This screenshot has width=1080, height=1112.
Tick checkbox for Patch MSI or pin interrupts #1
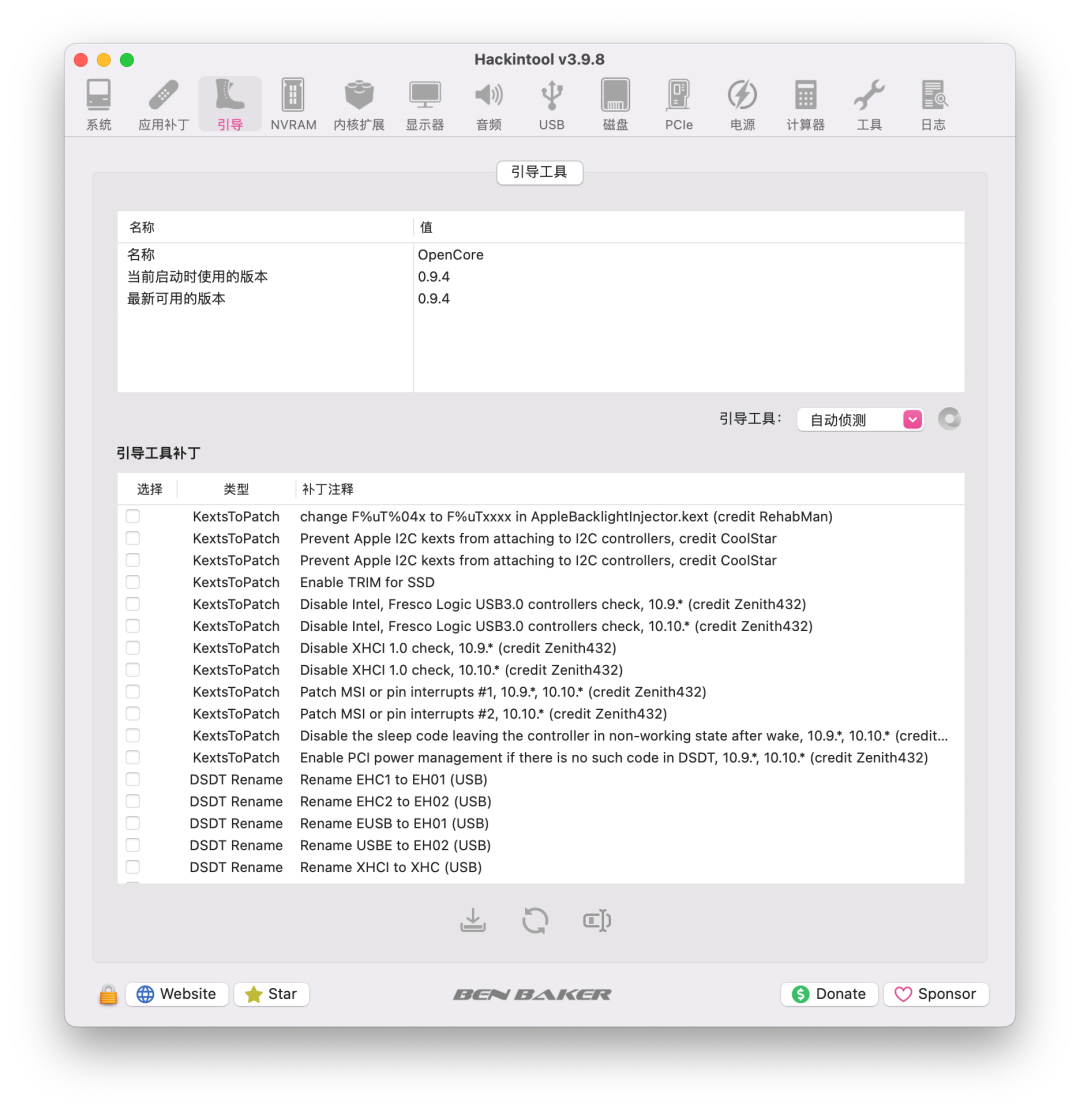coord(133,691)
